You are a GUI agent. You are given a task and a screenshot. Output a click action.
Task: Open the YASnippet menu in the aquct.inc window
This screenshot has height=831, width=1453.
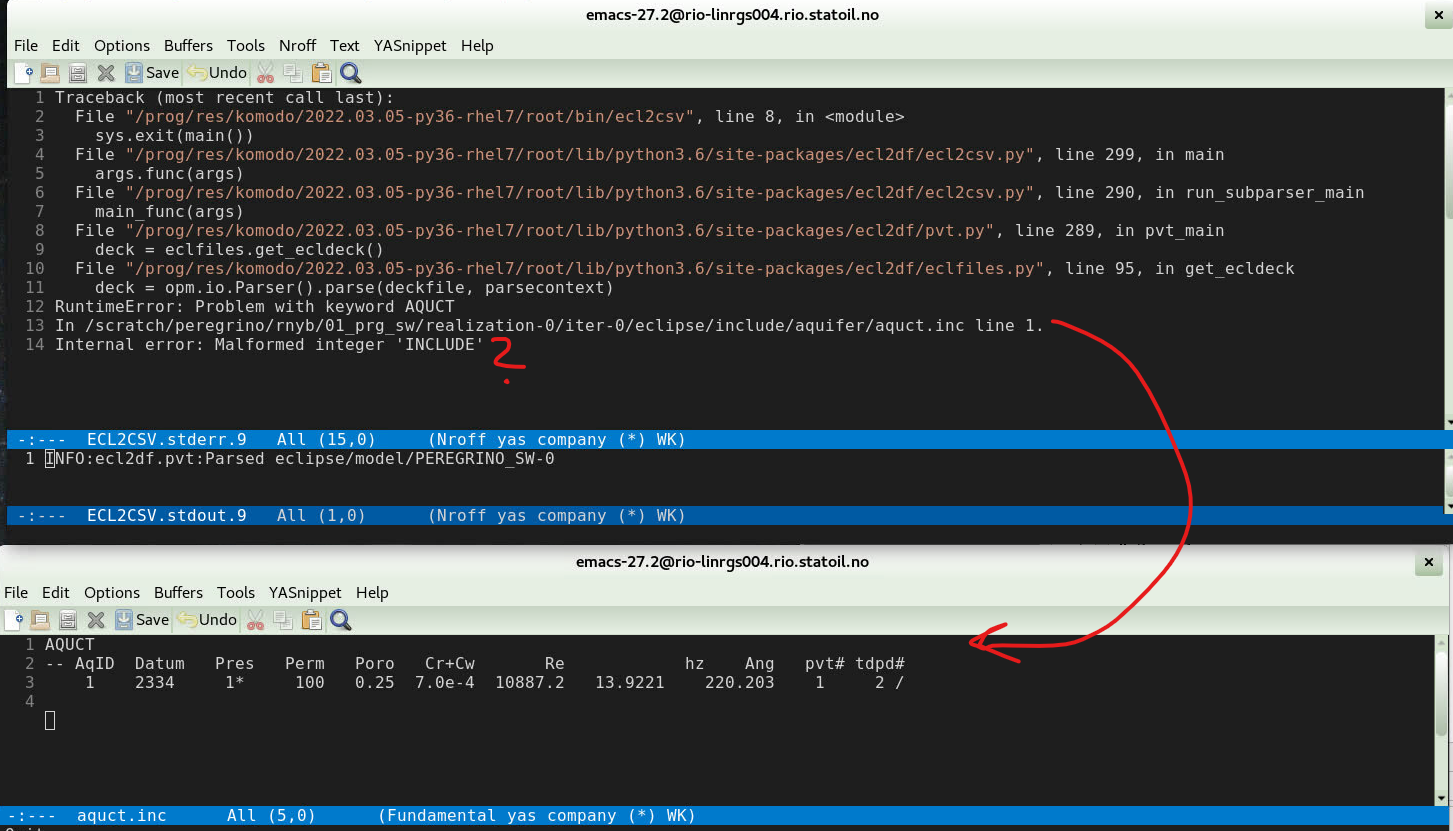(305, 592)
